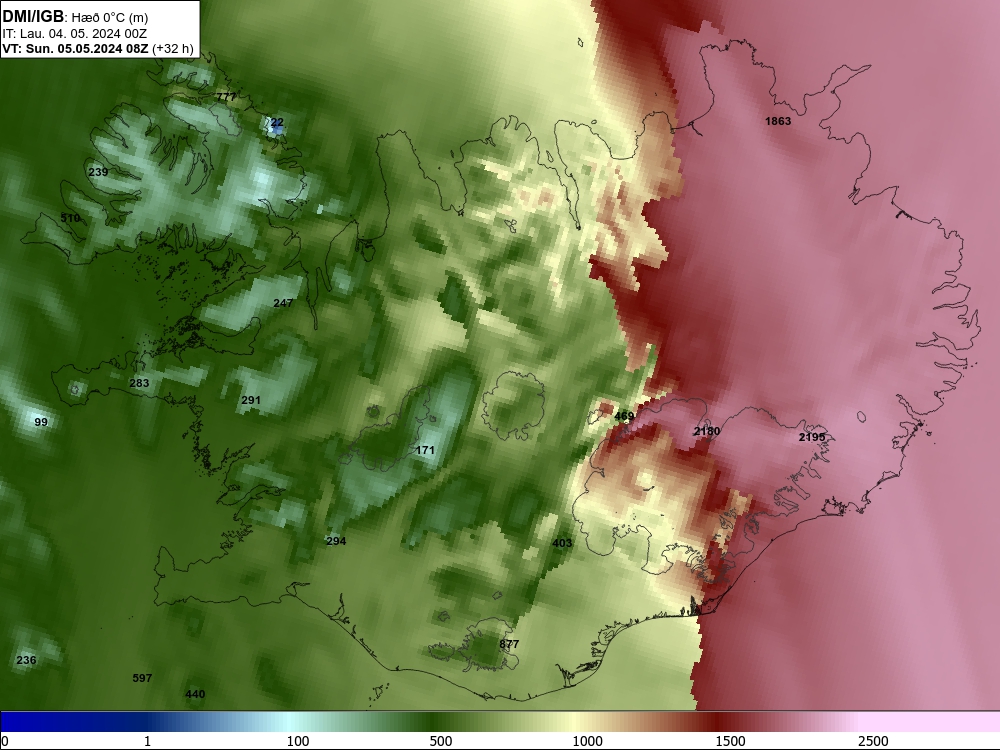Click the 291 map label
Viewport: 1000px width, 750px height.
pyautogui.click(x=251, y=401)
